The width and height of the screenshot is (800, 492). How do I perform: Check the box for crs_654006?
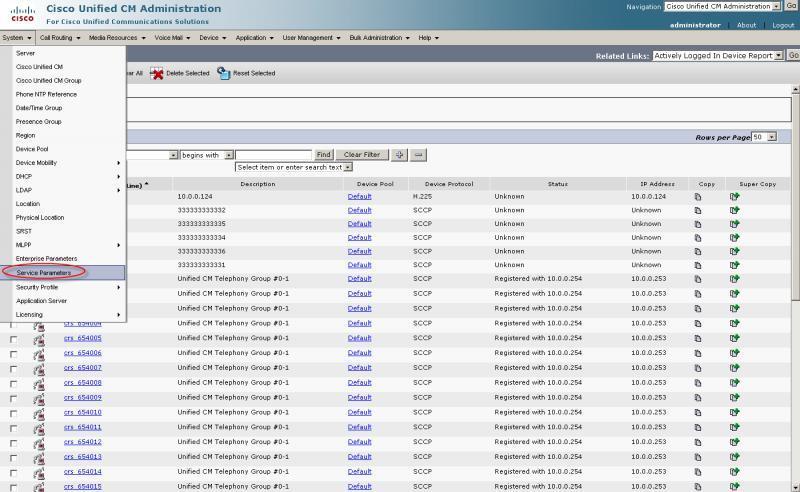tap(13, 354)
